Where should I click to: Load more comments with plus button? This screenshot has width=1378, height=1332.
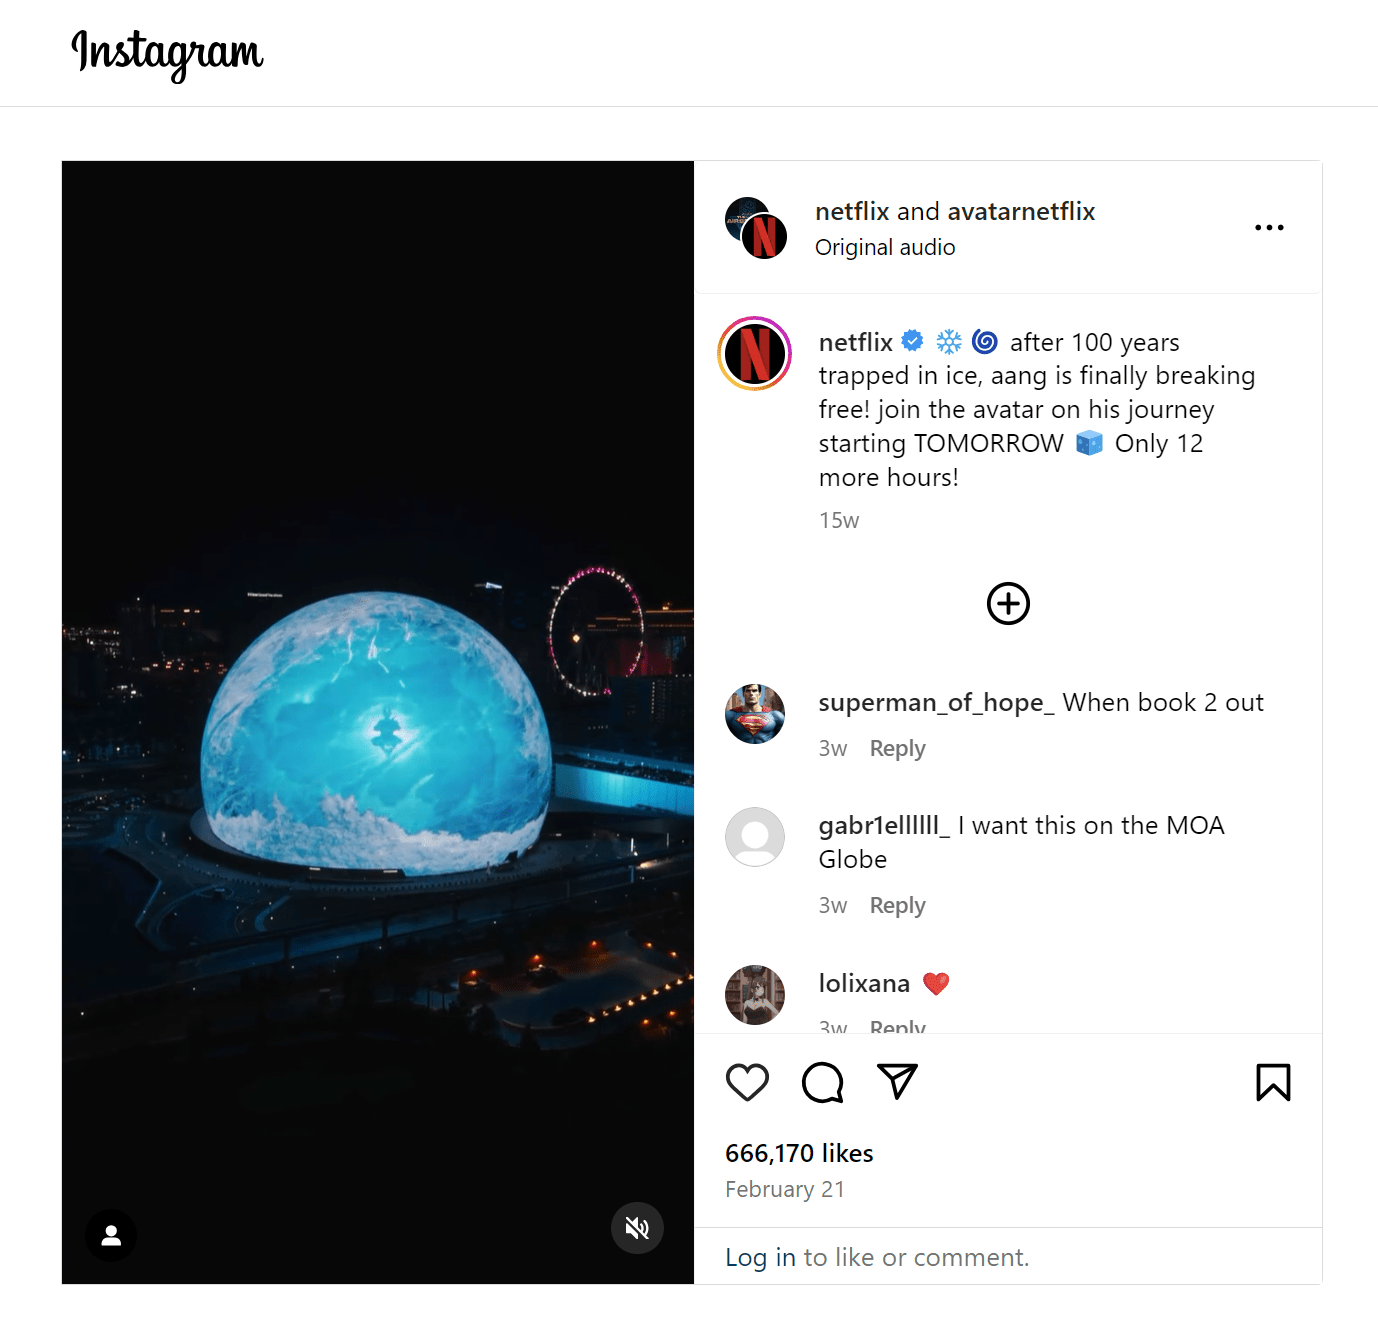[1008, 604]
